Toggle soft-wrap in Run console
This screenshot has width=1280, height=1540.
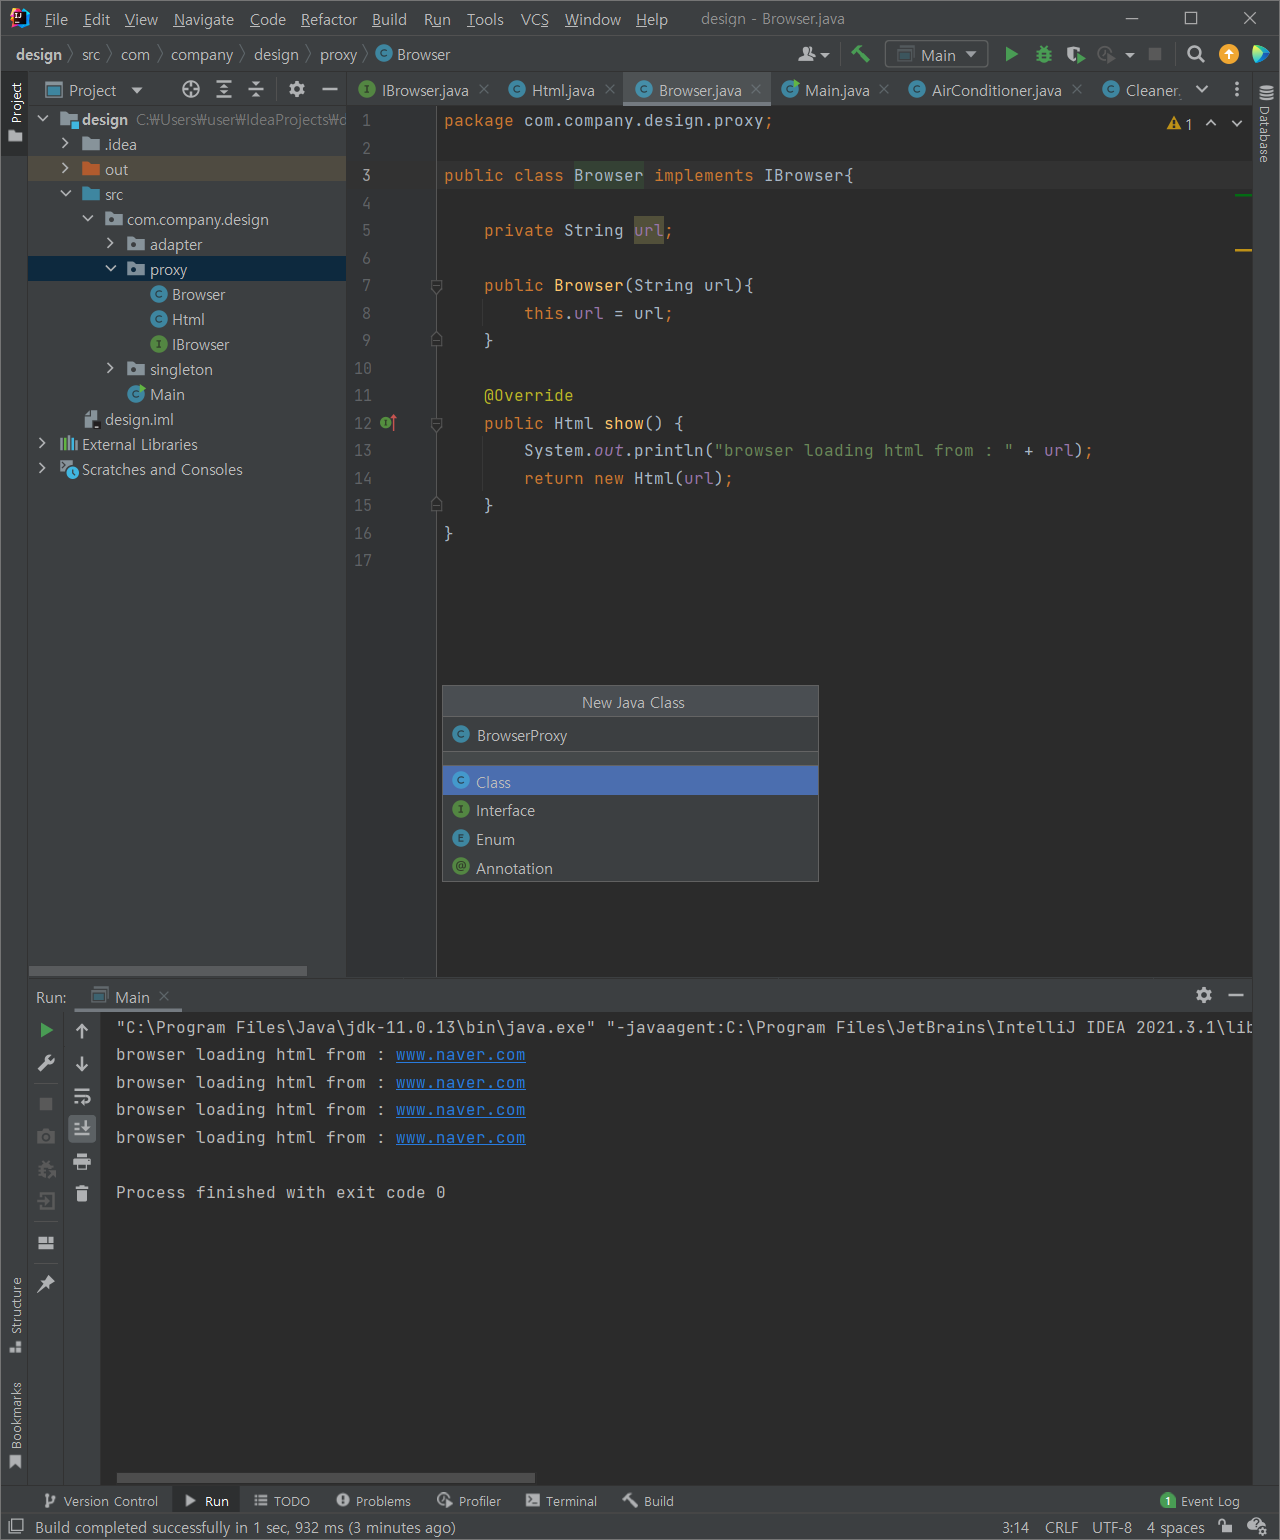[82, 1096]
